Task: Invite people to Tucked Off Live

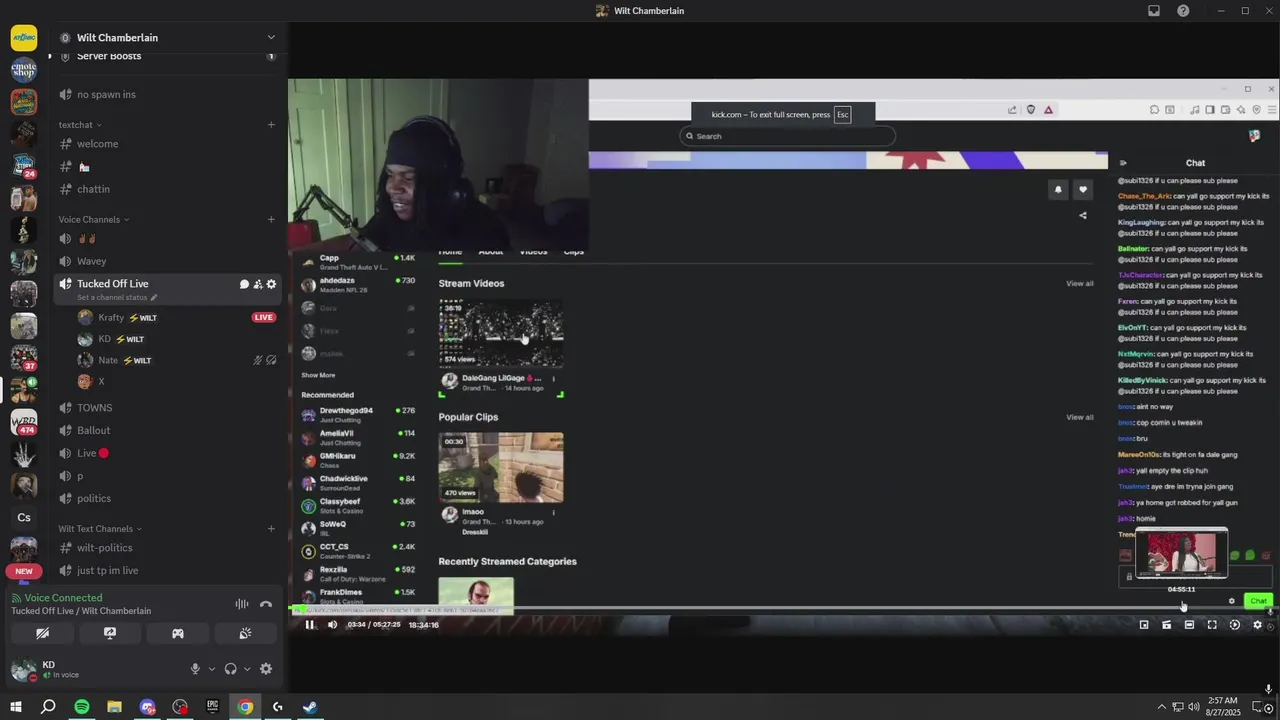Action: click(258, 284)
